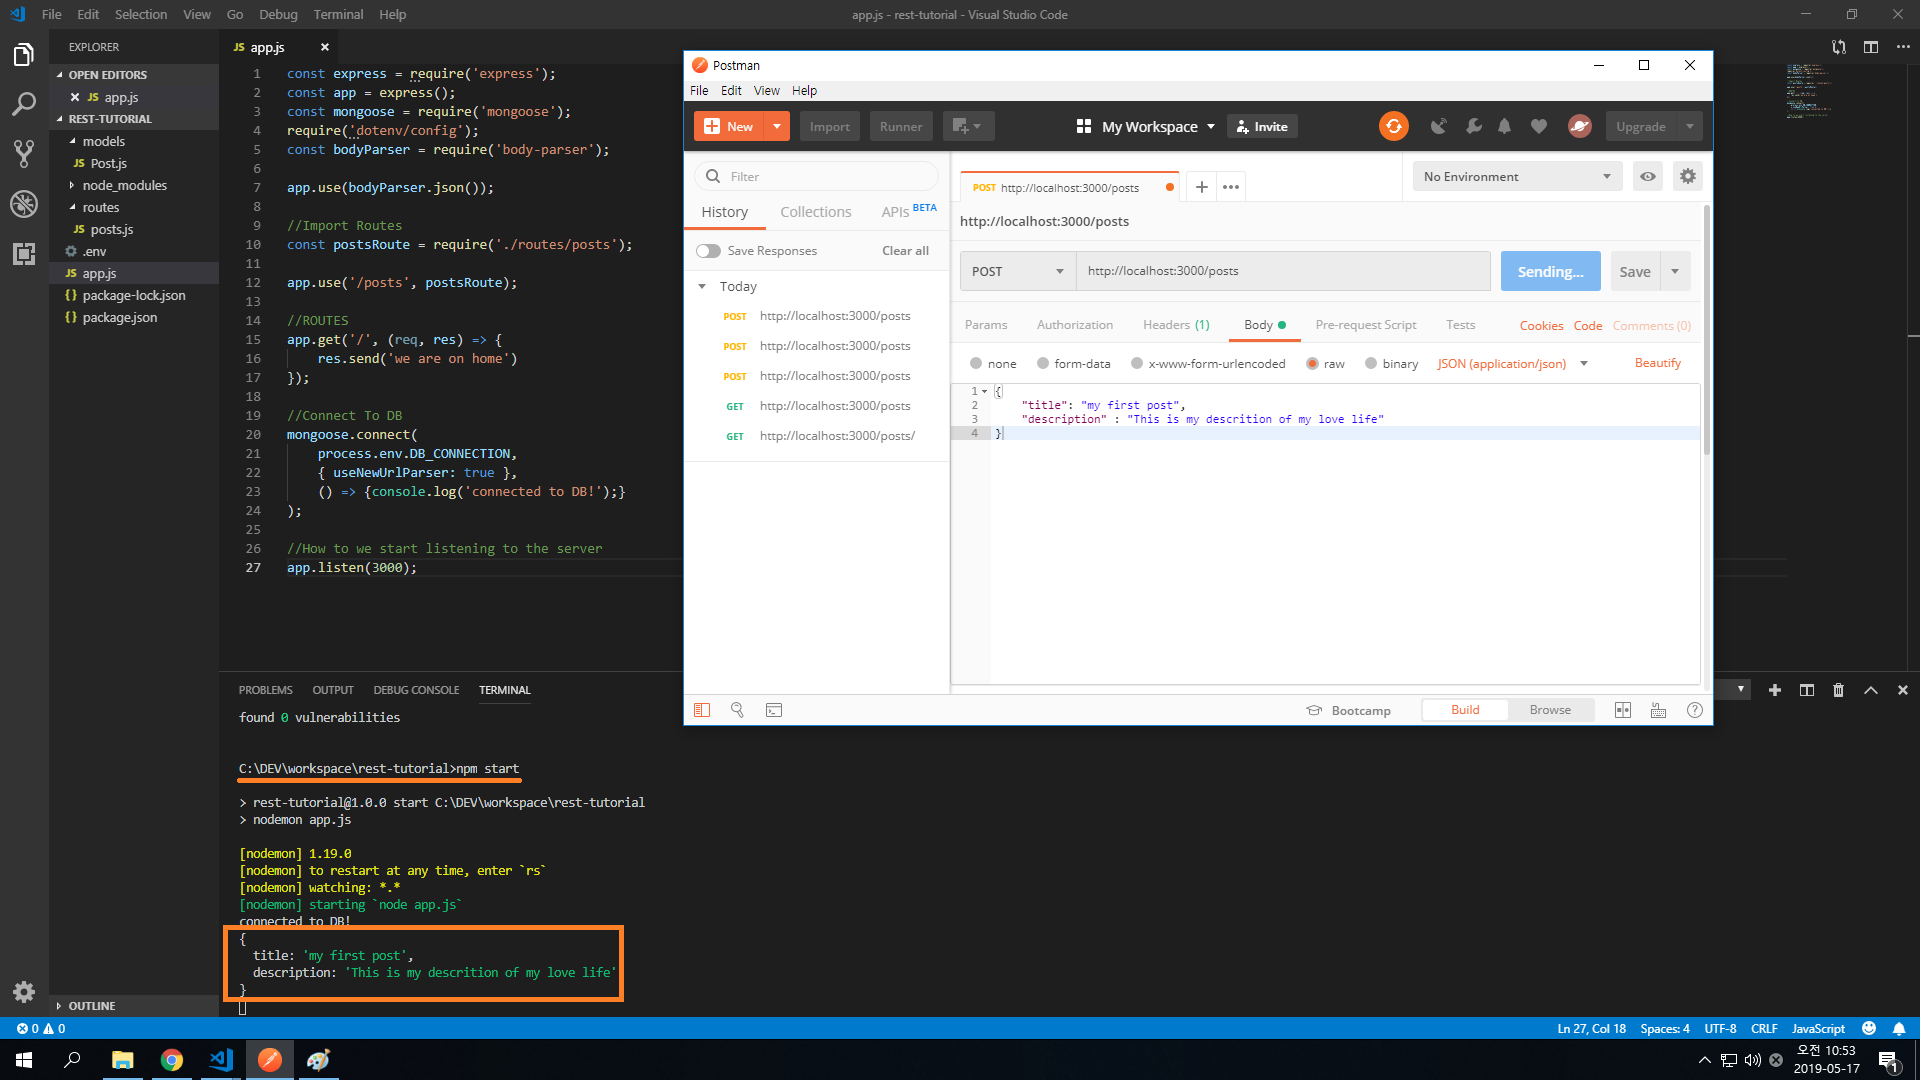Click the Postman heart icon
This screenshot has height=1080, width=1920.
point(1539,126)
